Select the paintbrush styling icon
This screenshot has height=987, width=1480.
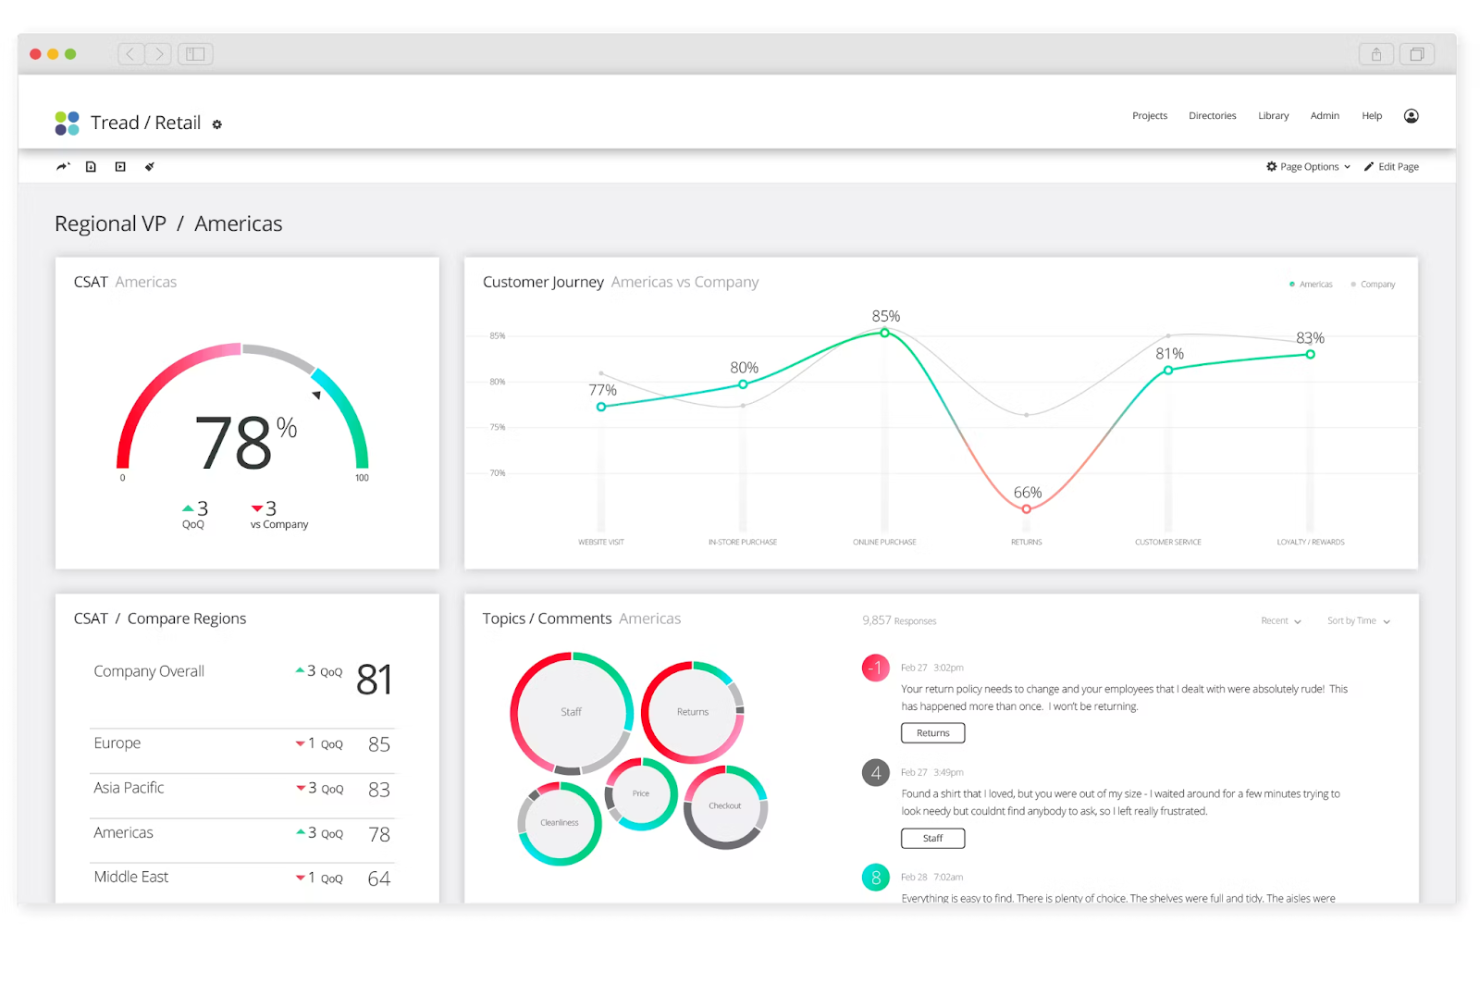(x=149, y=166)
